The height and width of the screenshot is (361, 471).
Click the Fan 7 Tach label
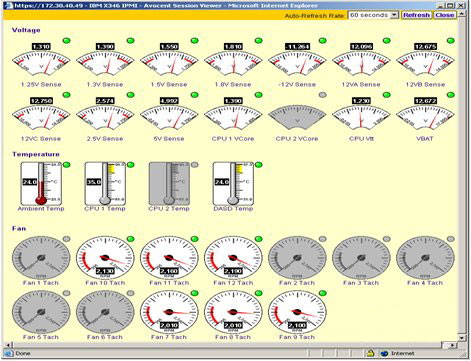[169, 337]
